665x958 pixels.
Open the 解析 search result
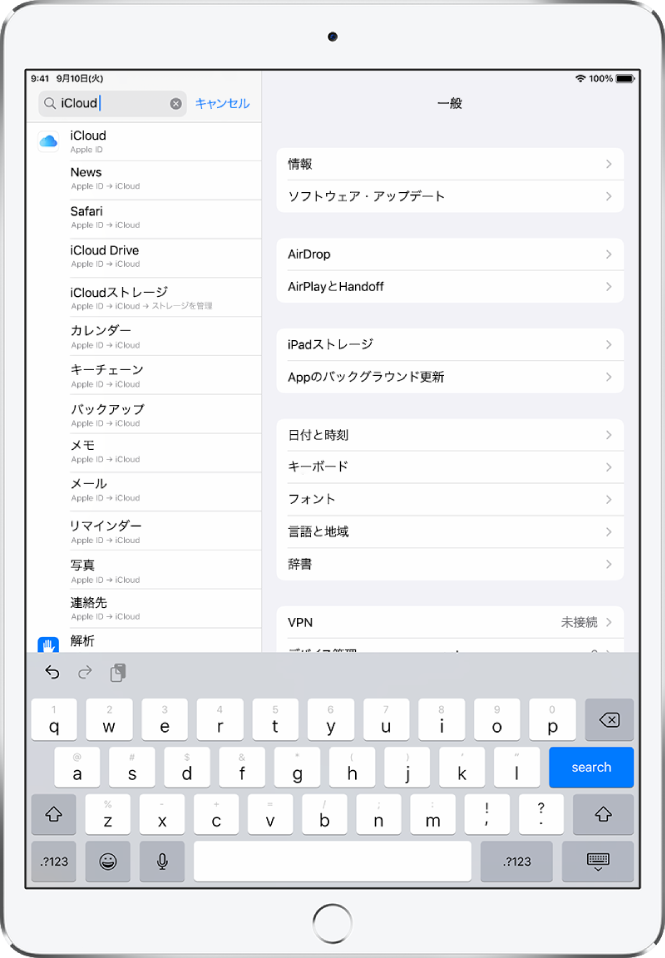(144, 641)
